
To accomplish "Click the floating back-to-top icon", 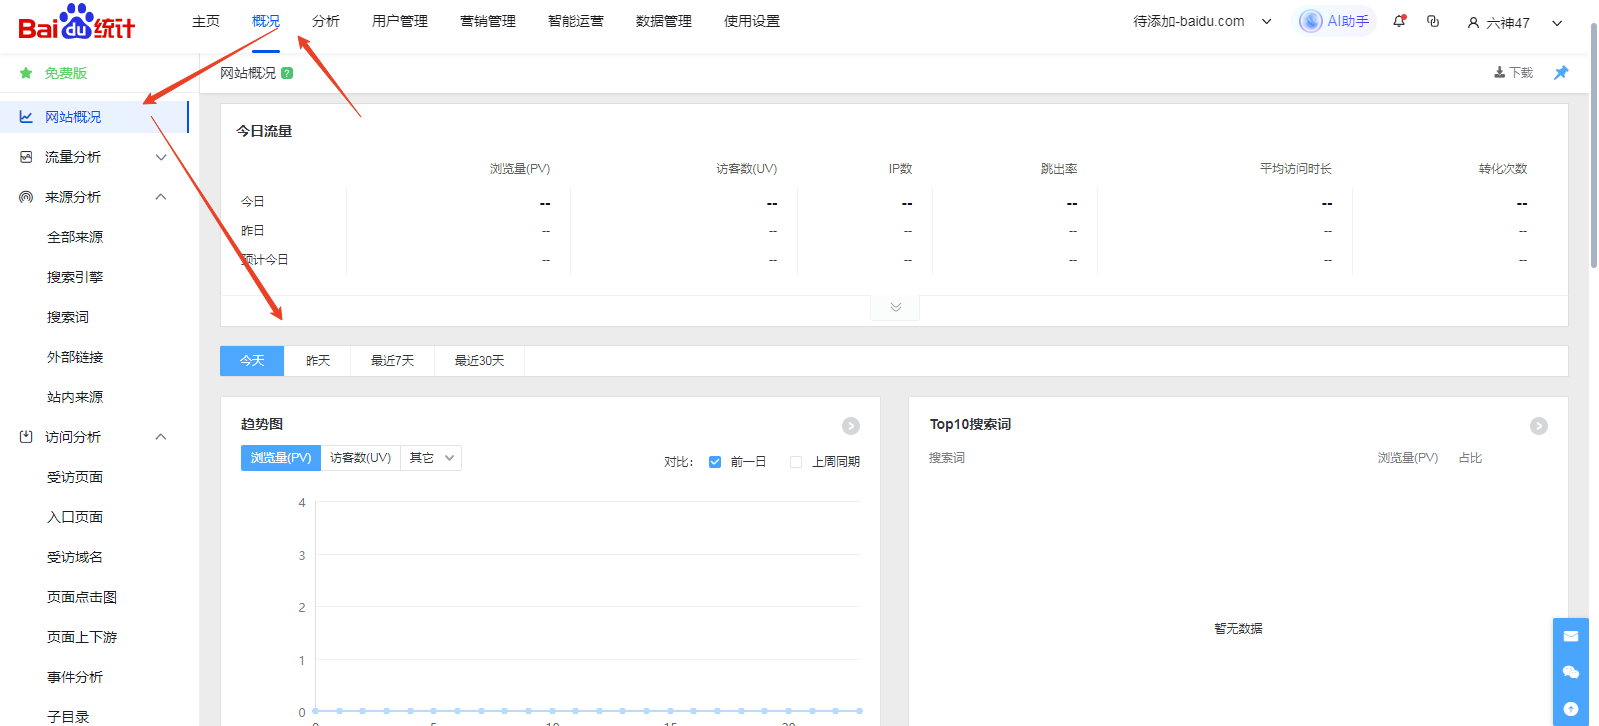I will [1571, 708].
